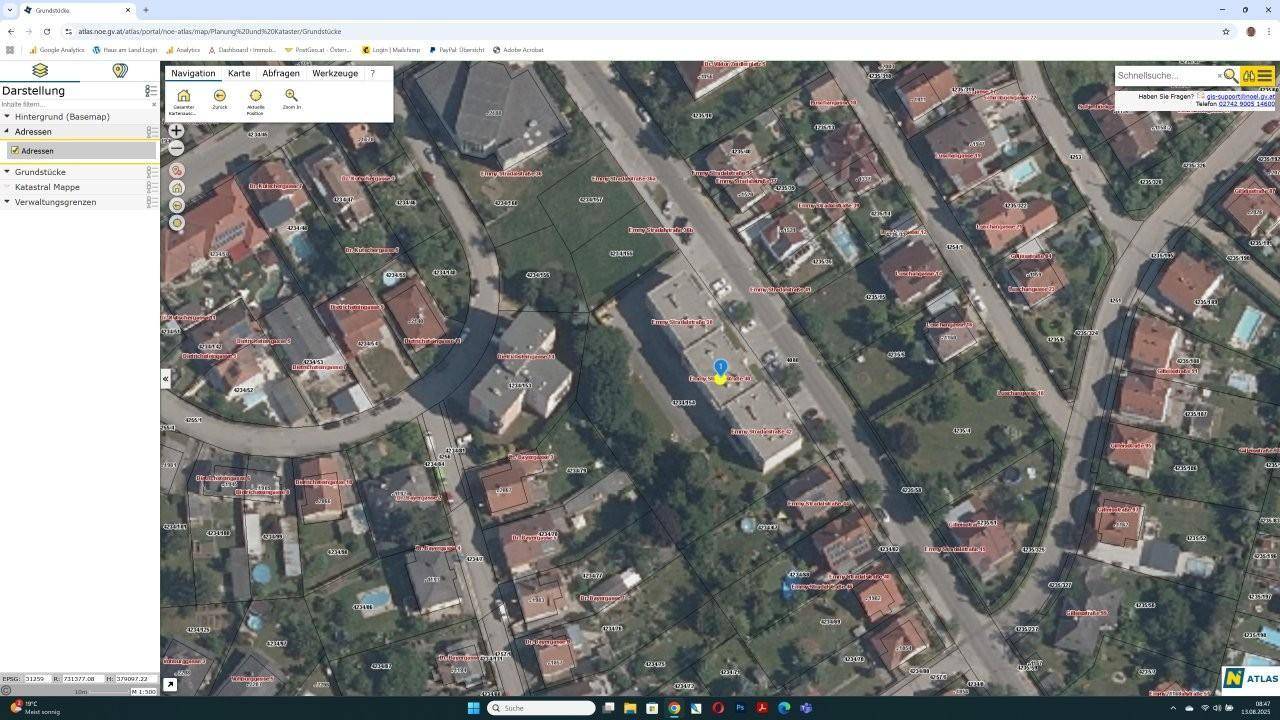The image size is (1280, 720).
Task: Click the Zurück arrow in the Navigation toolbar
Action: pos(219,96)
